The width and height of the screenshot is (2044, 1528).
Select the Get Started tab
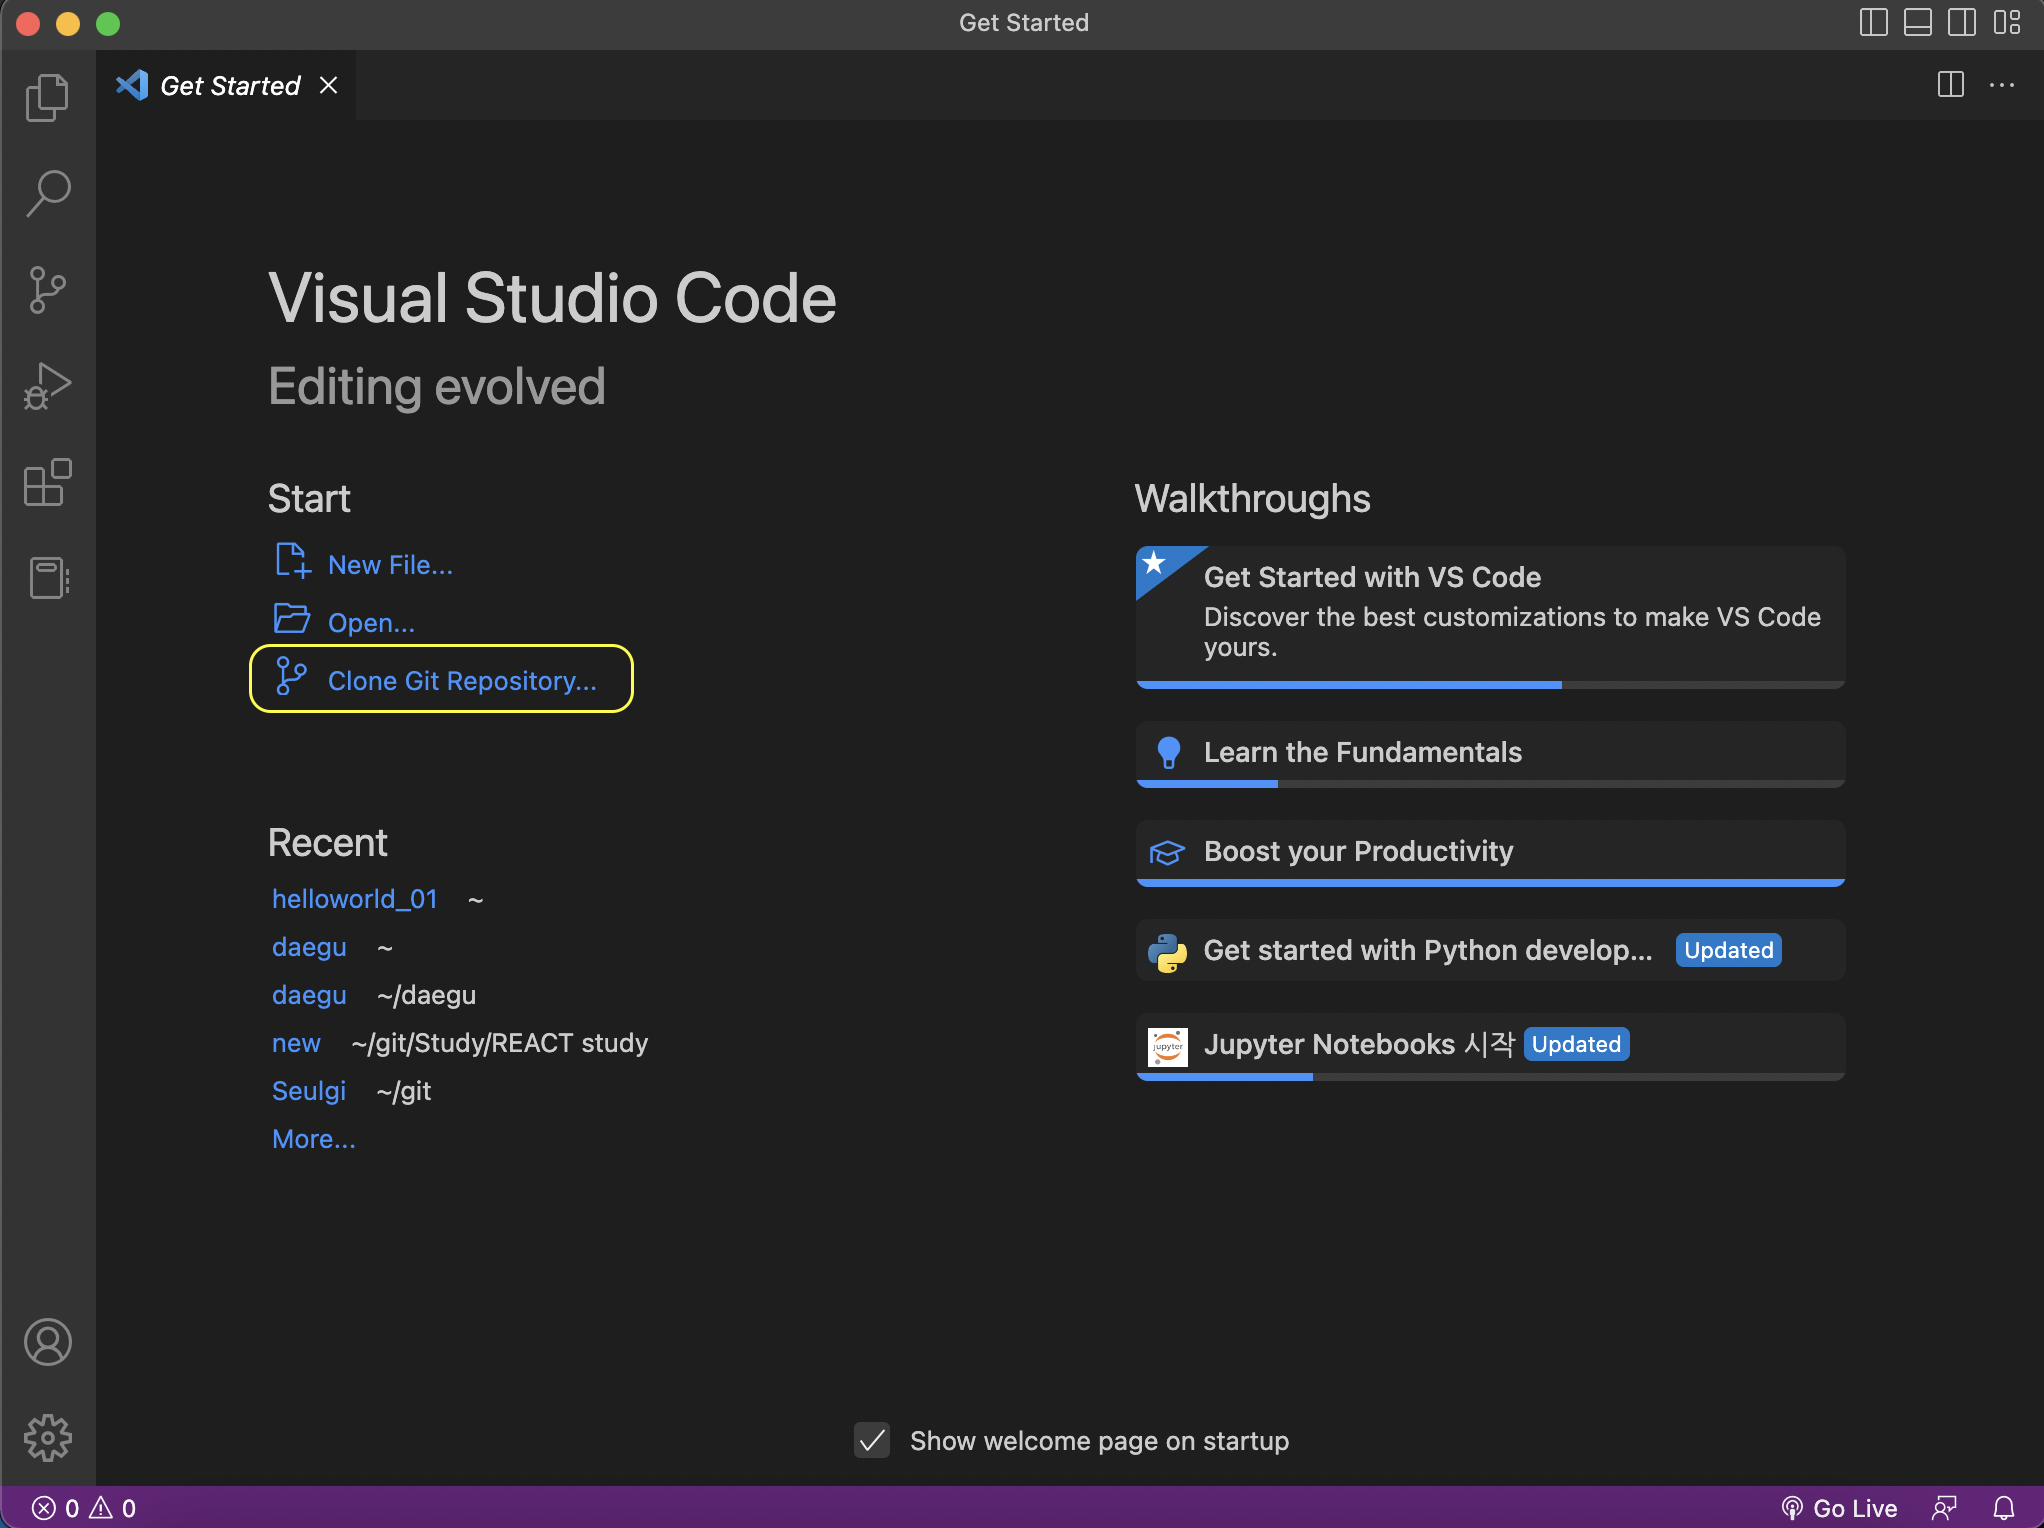(x=230, y=86)
